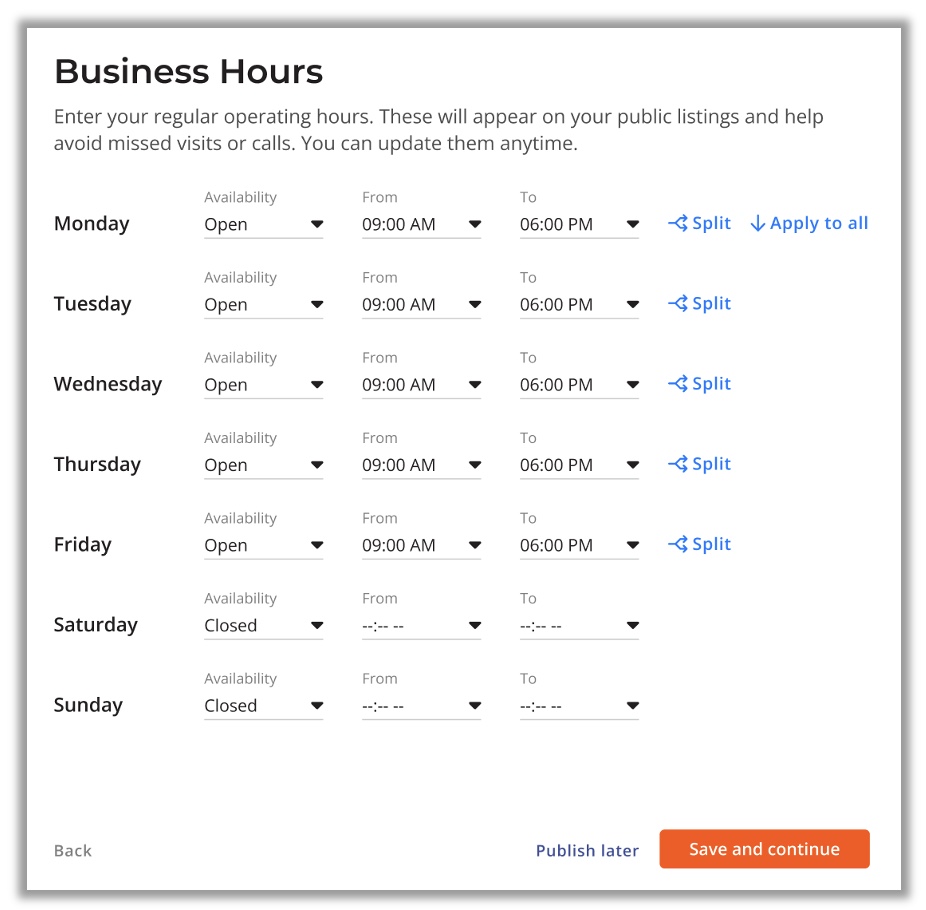Go Back to previous step
This screenshot has width=926, height=910.
tap(73, 850)
